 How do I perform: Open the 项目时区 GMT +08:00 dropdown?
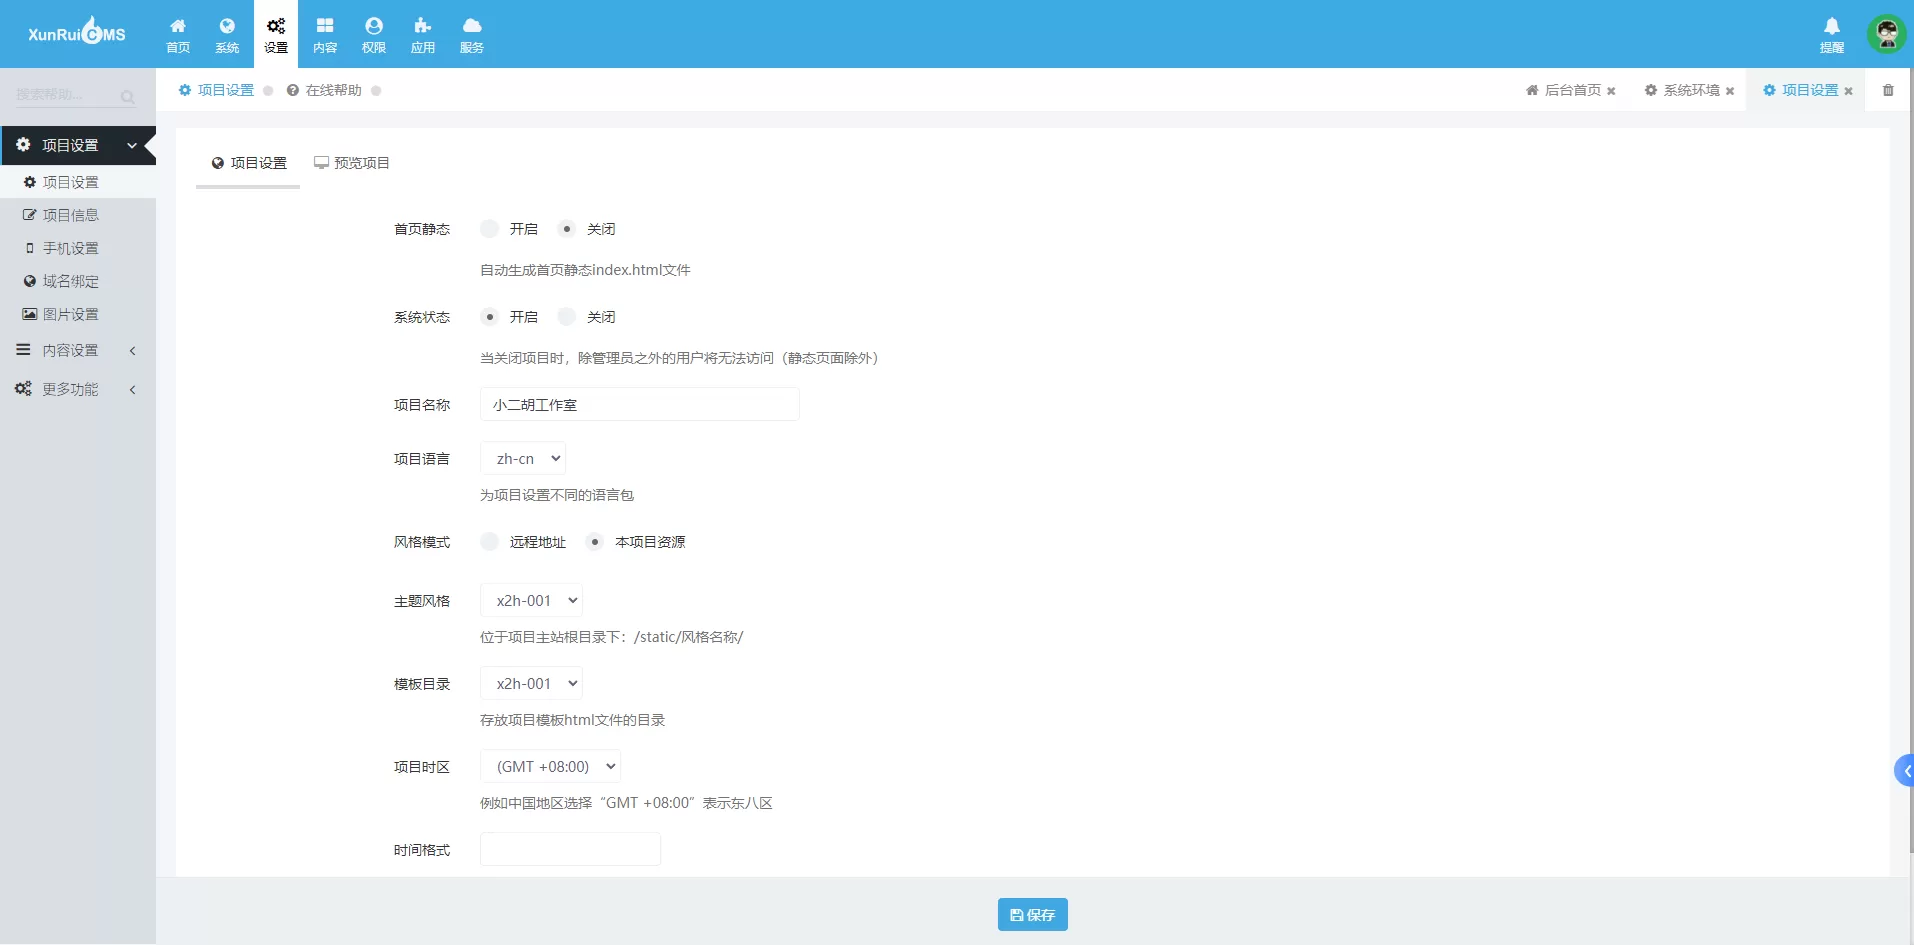pos(550,767)
